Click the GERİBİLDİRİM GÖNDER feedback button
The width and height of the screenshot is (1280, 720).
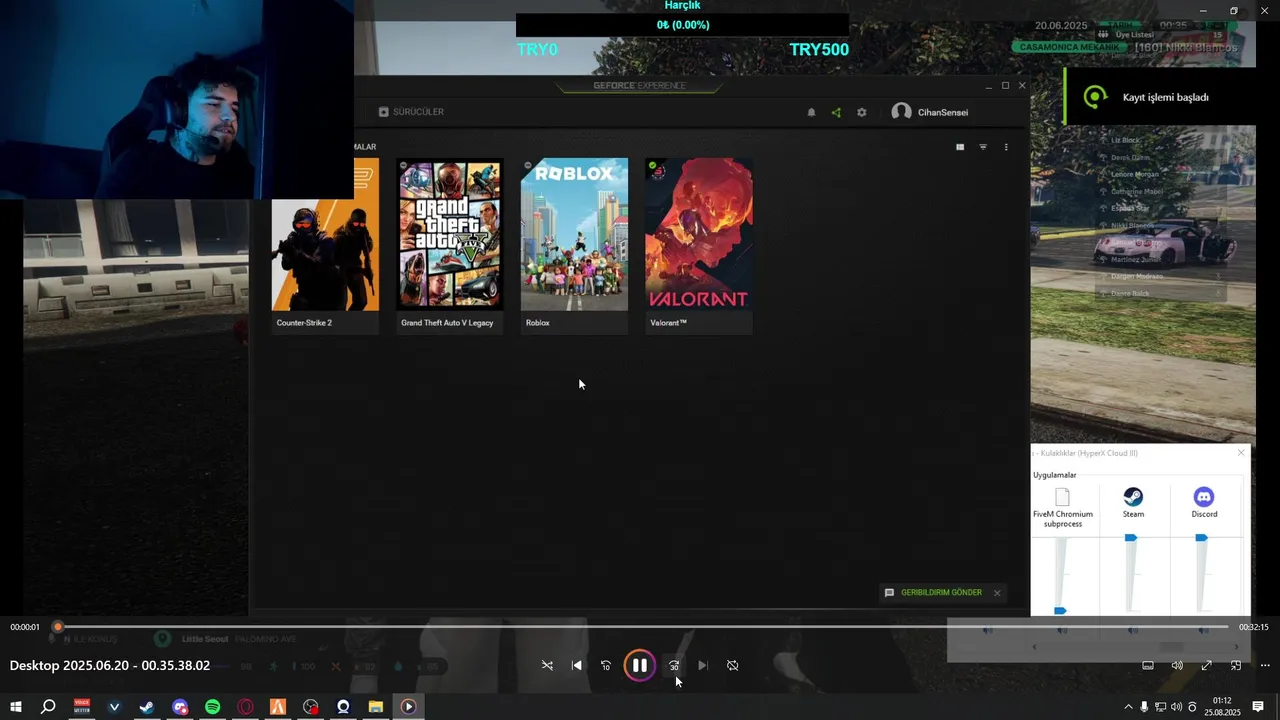933,593
